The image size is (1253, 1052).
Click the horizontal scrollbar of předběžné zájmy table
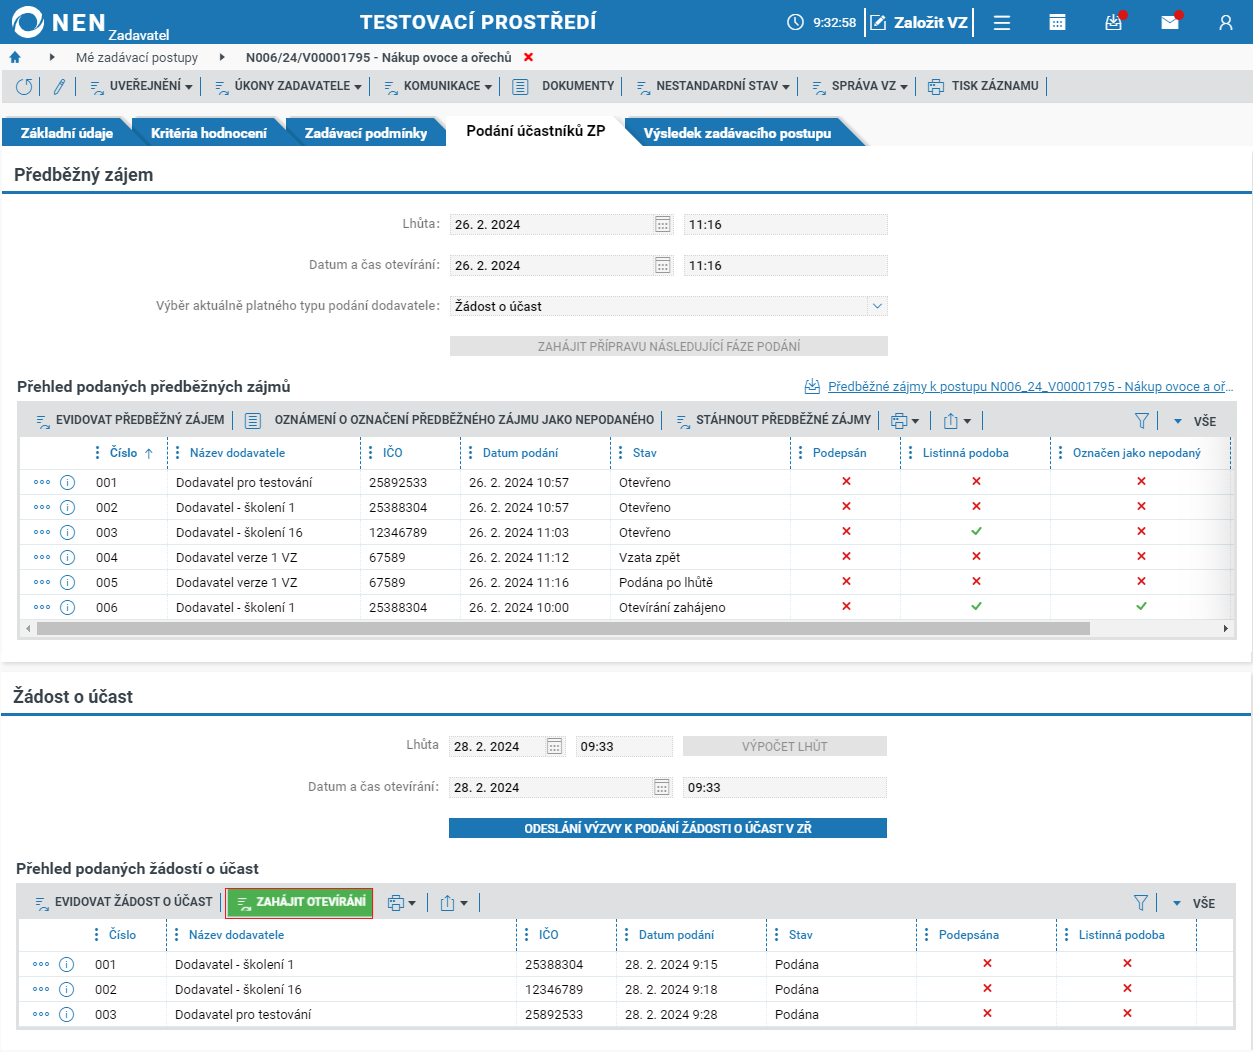click(562, 629)
